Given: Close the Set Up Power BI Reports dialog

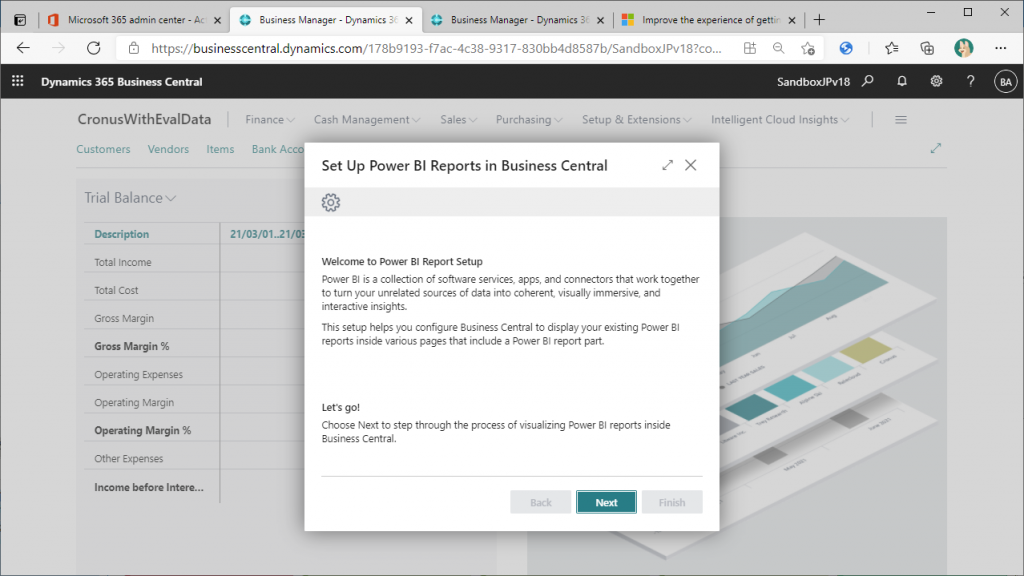Looking at the screenshot, I should 690,165.
